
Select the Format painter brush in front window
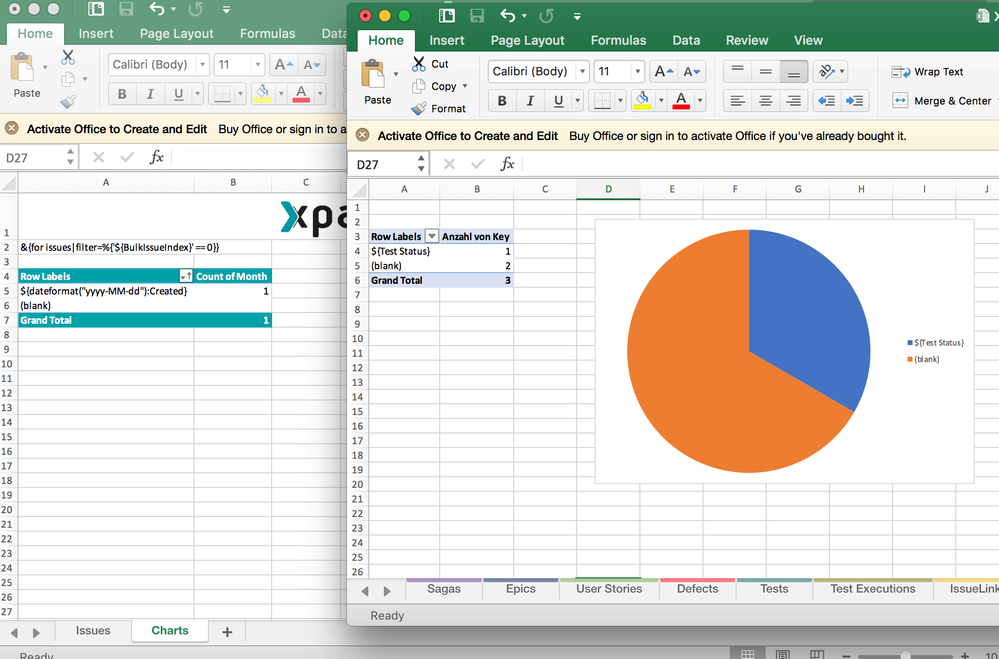point(419,108)
